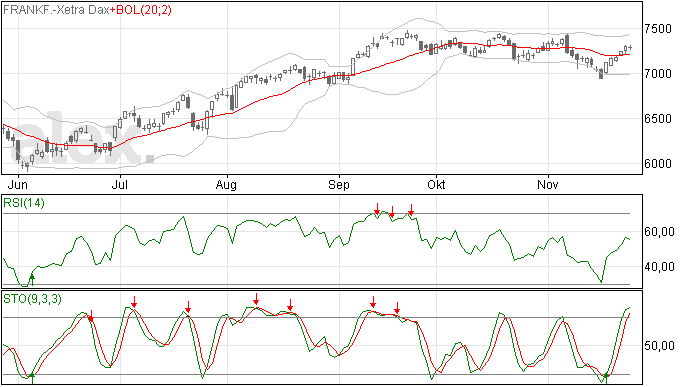Click the 50,00 stochastic scale label
The image size is (690, 387).
click(x=659, y=346)
